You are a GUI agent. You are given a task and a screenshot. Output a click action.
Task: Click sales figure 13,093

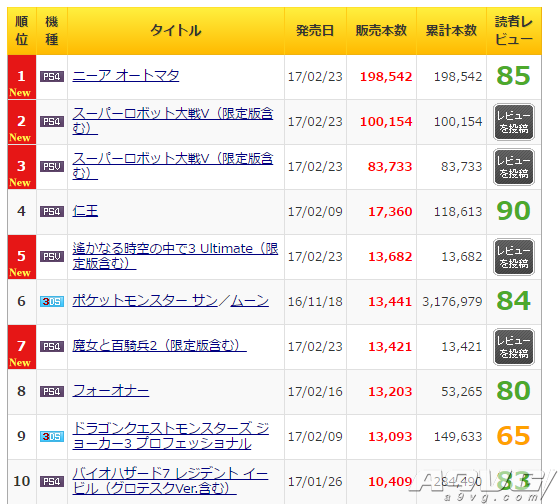390,436
